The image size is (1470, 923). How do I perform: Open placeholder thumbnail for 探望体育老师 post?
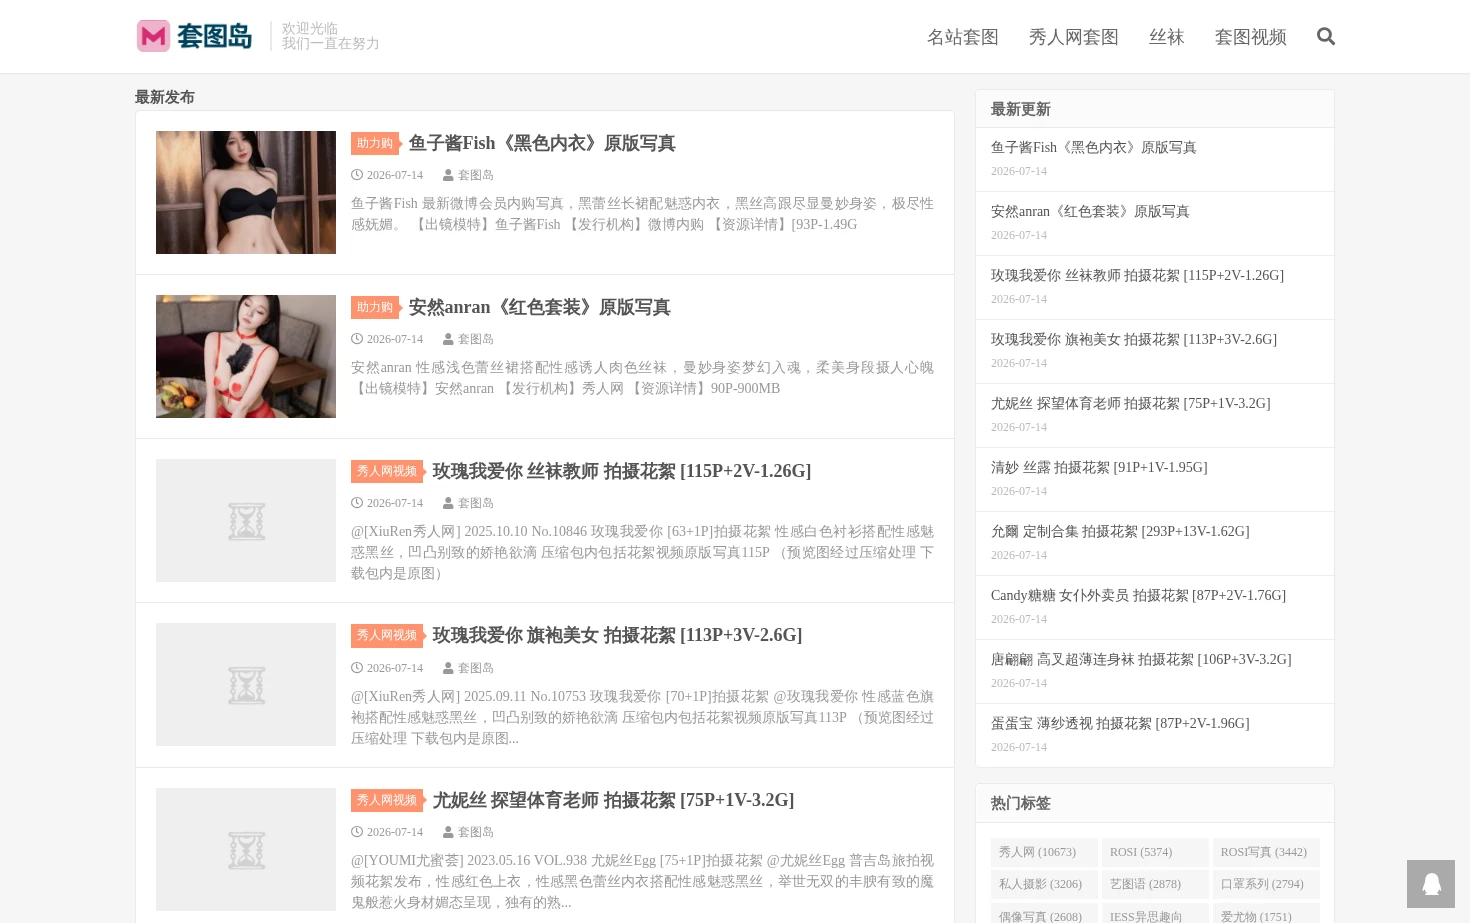(x=246, y=849)
